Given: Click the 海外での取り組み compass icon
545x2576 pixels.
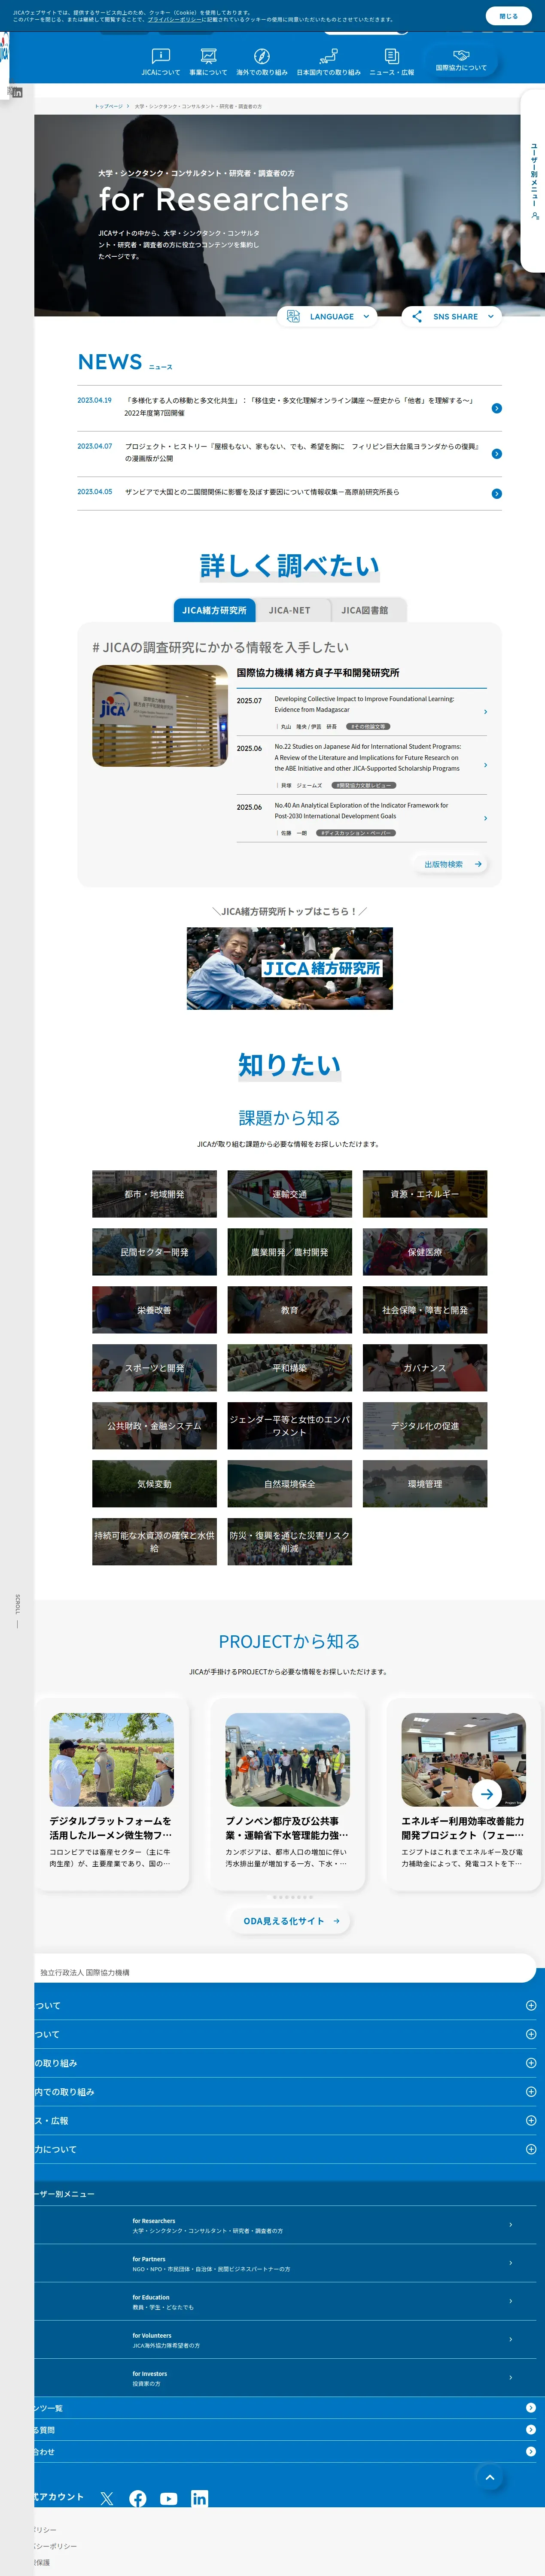Looking at the screenshot, I should pos(262,56).
